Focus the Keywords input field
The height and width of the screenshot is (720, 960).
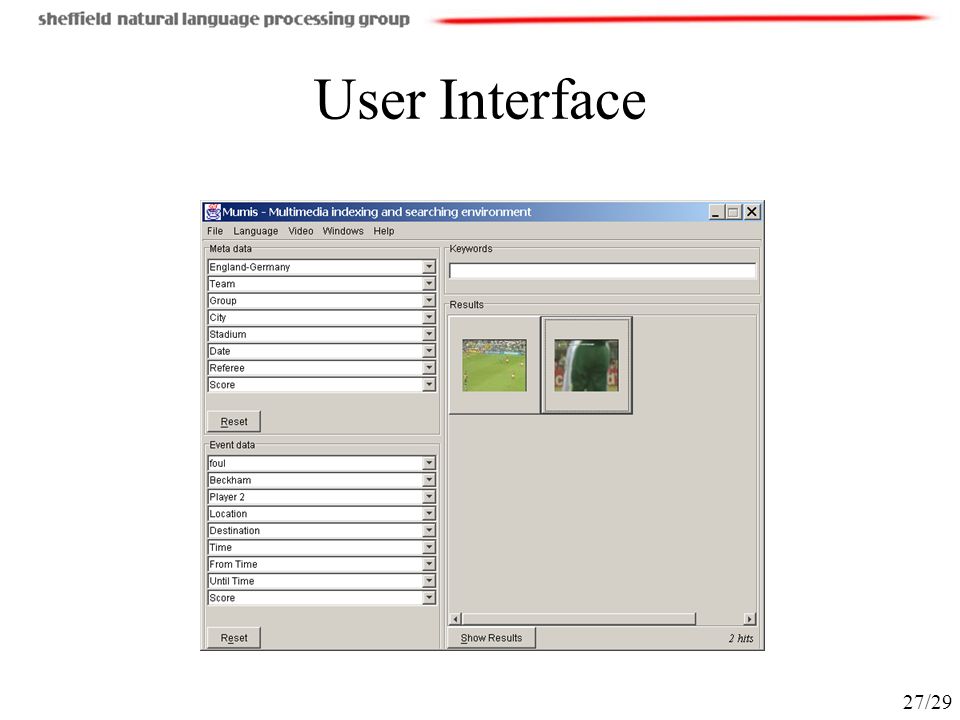coord(602,271)
